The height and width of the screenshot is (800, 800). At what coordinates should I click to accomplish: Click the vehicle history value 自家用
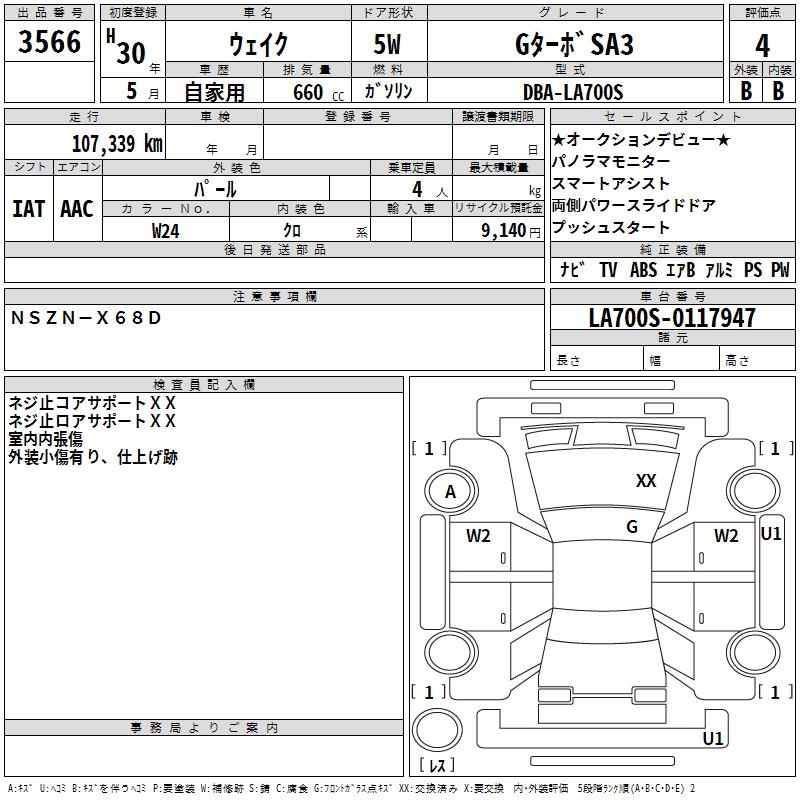(214, 92)
